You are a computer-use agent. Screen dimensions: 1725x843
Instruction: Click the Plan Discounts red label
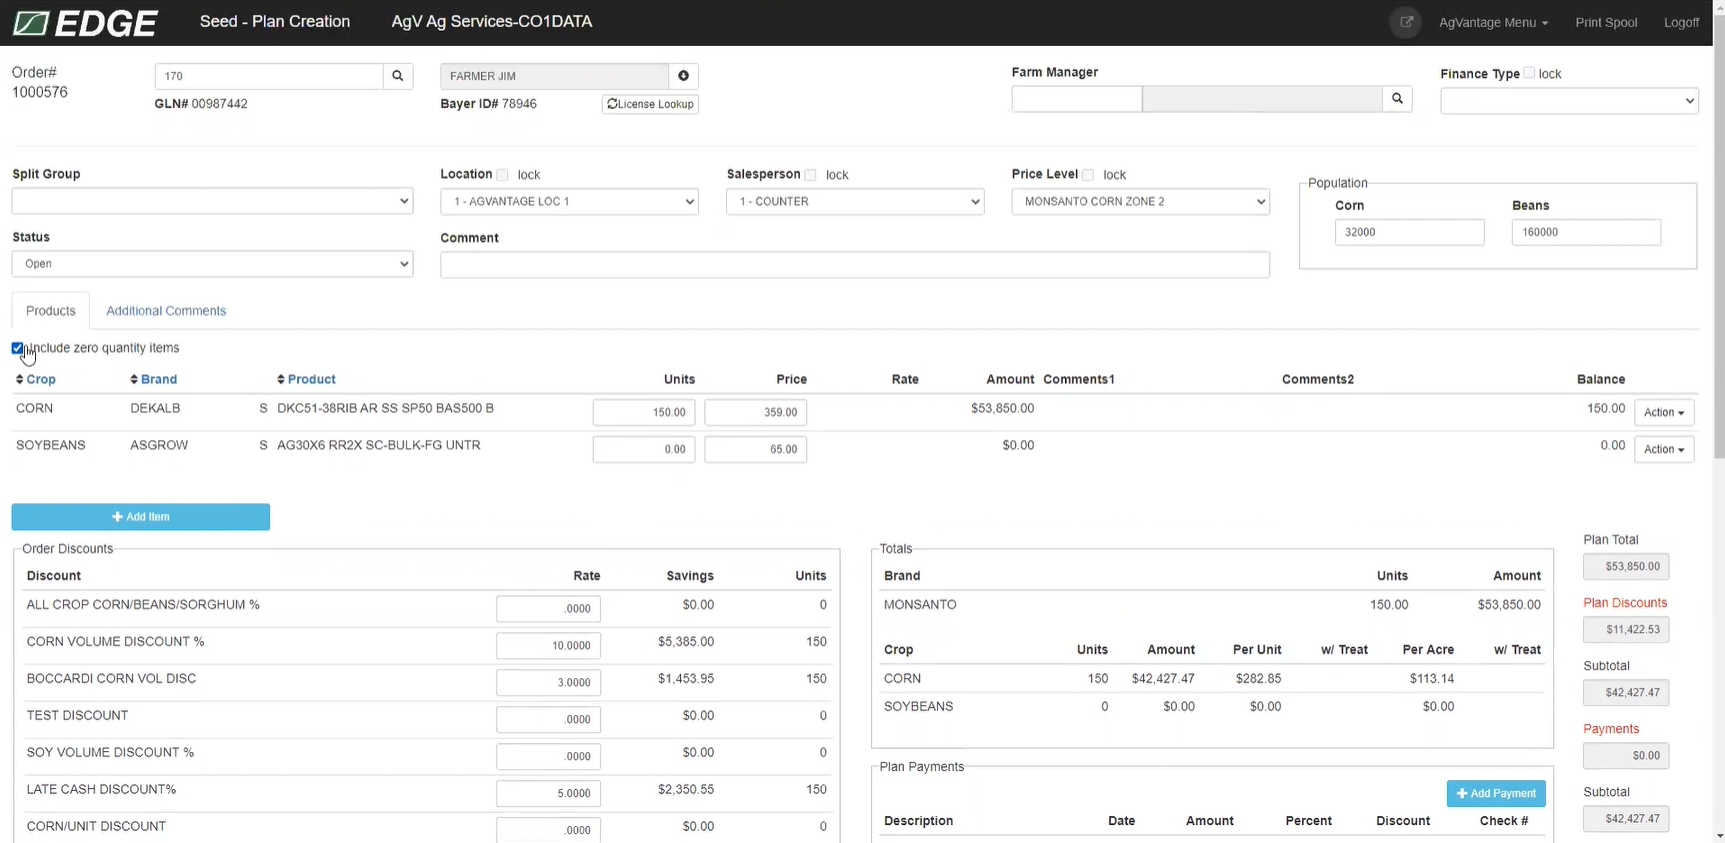coord(1625,603)
